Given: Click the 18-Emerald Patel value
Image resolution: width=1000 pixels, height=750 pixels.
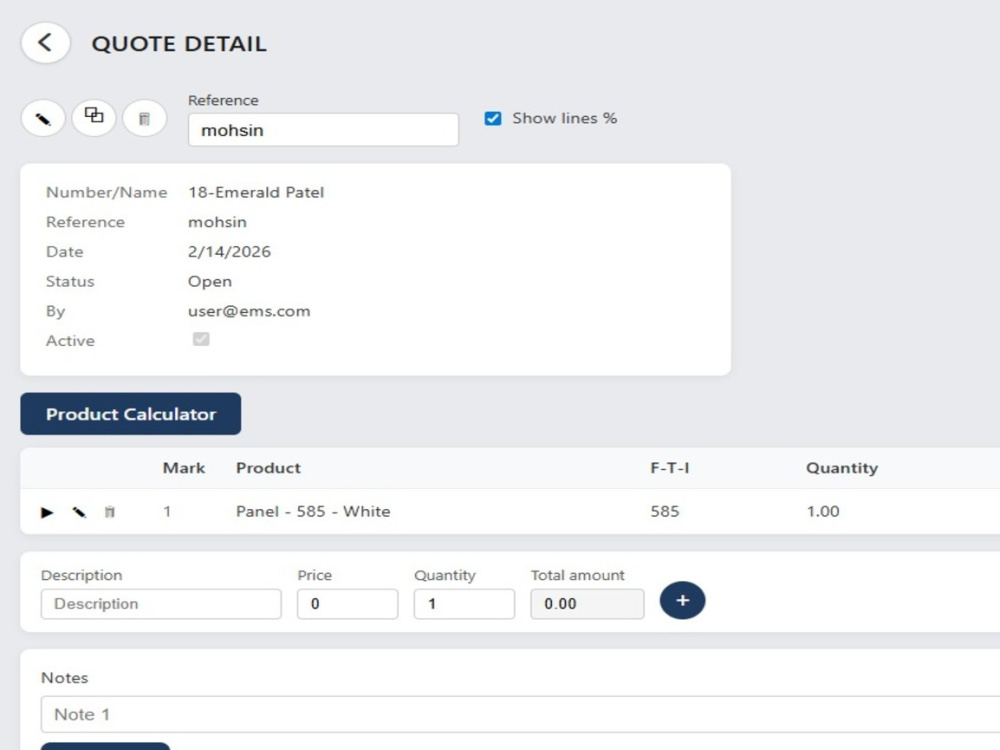Looking at the screenshot, I should [256, 193].
